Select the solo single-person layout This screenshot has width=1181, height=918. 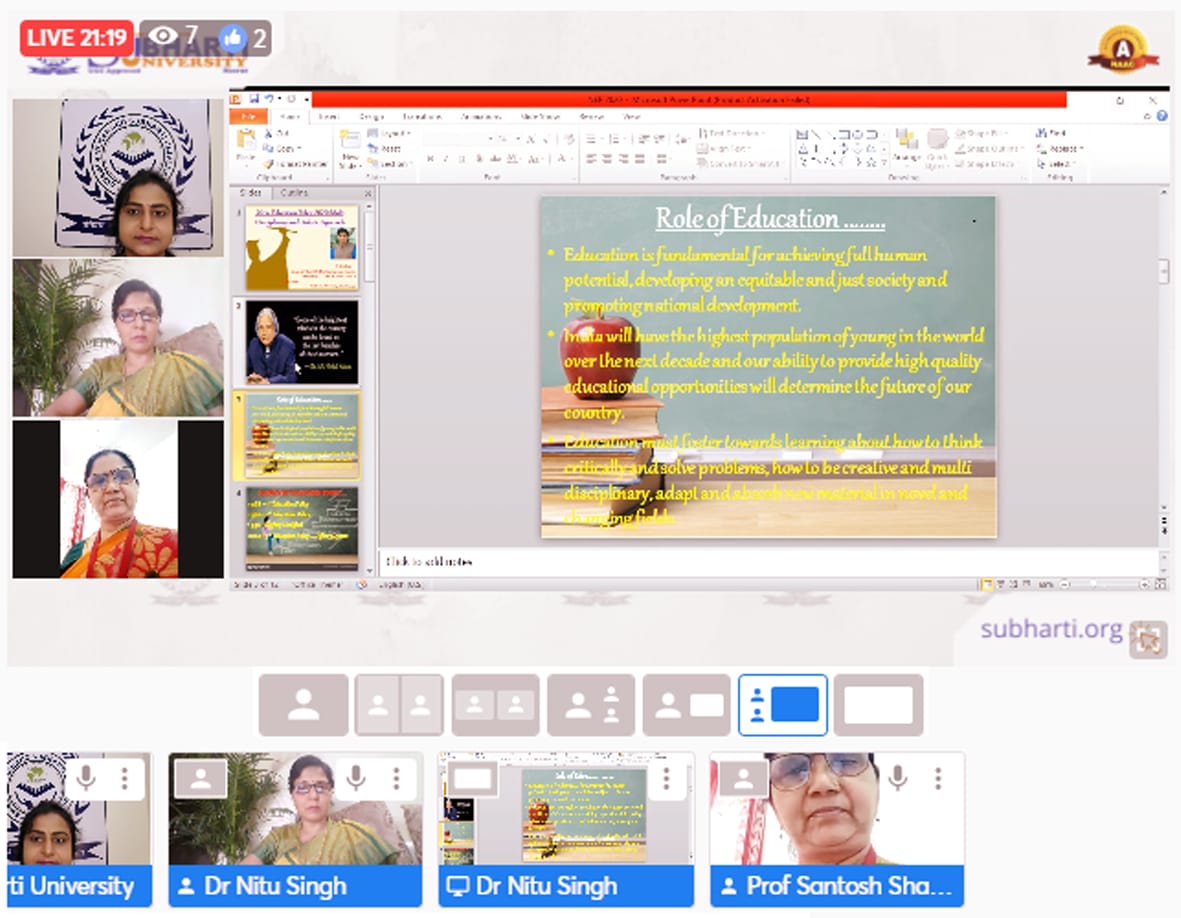(304, 705)
